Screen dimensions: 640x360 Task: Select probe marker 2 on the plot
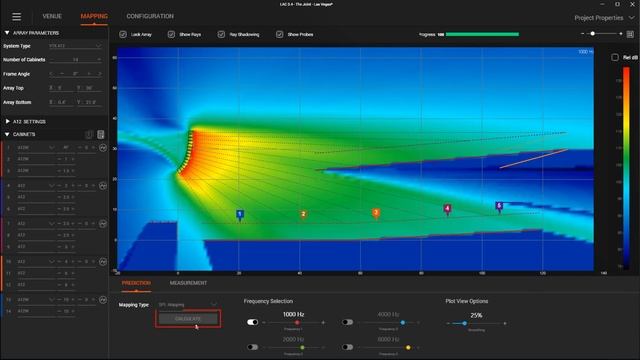coord(303,215)
